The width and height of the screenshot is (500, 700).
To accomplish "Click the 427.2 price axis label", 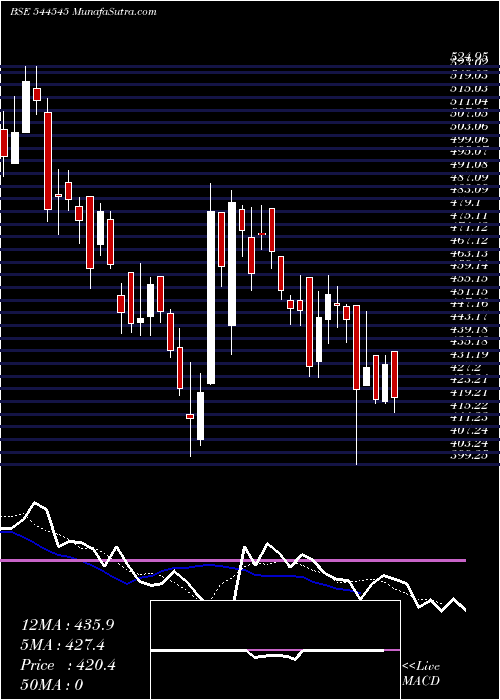I will [465, 367].
